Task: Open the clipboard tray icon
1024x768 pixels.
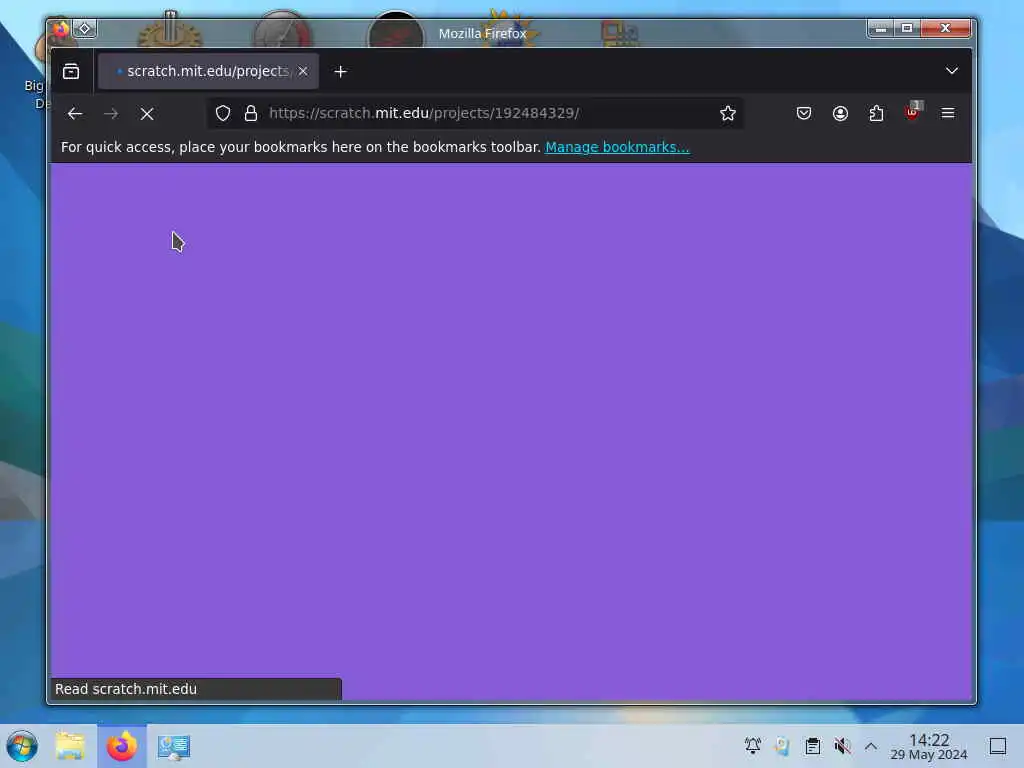Action: pyautogui.click(x=812, y=746)
